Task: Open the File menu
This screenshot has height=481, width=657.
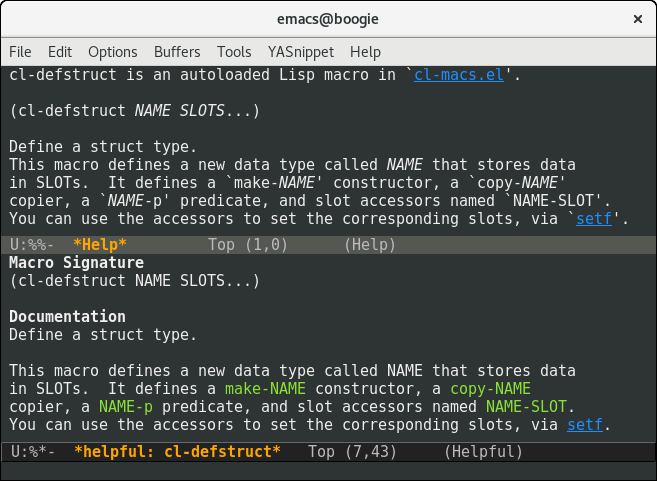Action: click(20, 52)
